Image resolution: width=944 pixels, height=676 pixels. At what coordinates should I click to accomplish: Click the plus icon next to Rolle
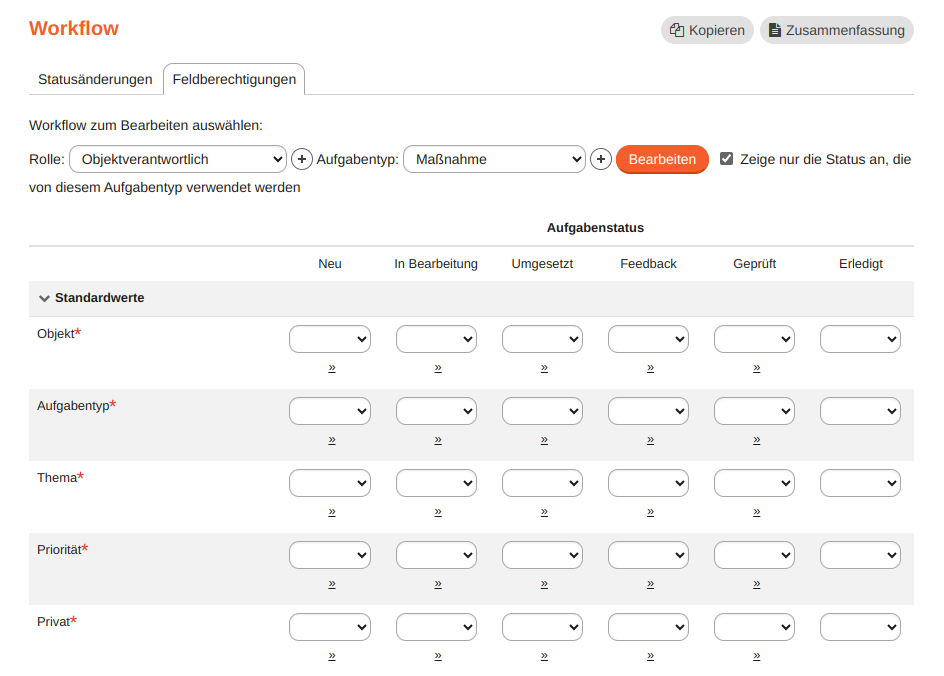302,159
